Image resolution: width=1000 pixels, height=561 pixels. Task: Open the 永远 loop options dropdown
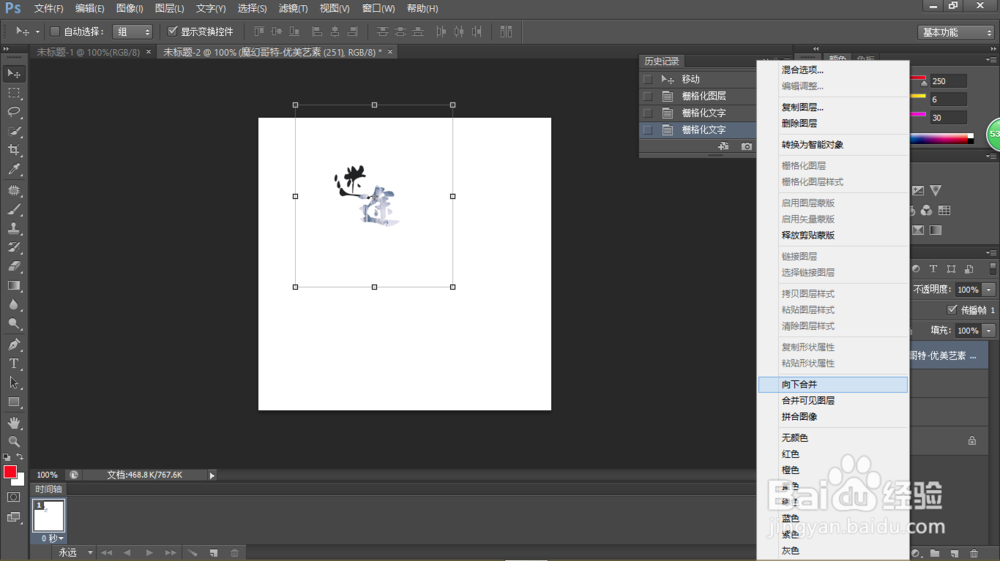(76, 553)
